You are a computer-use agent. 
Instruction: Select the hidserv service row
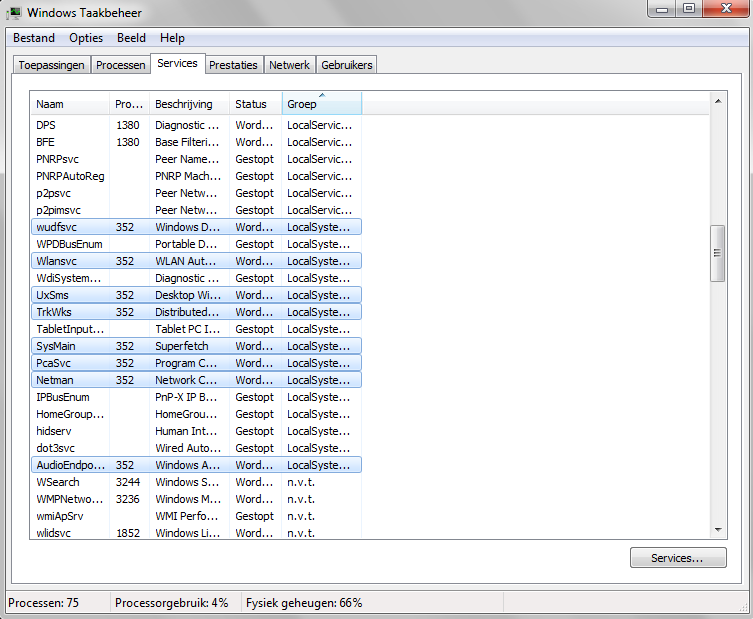196,431
